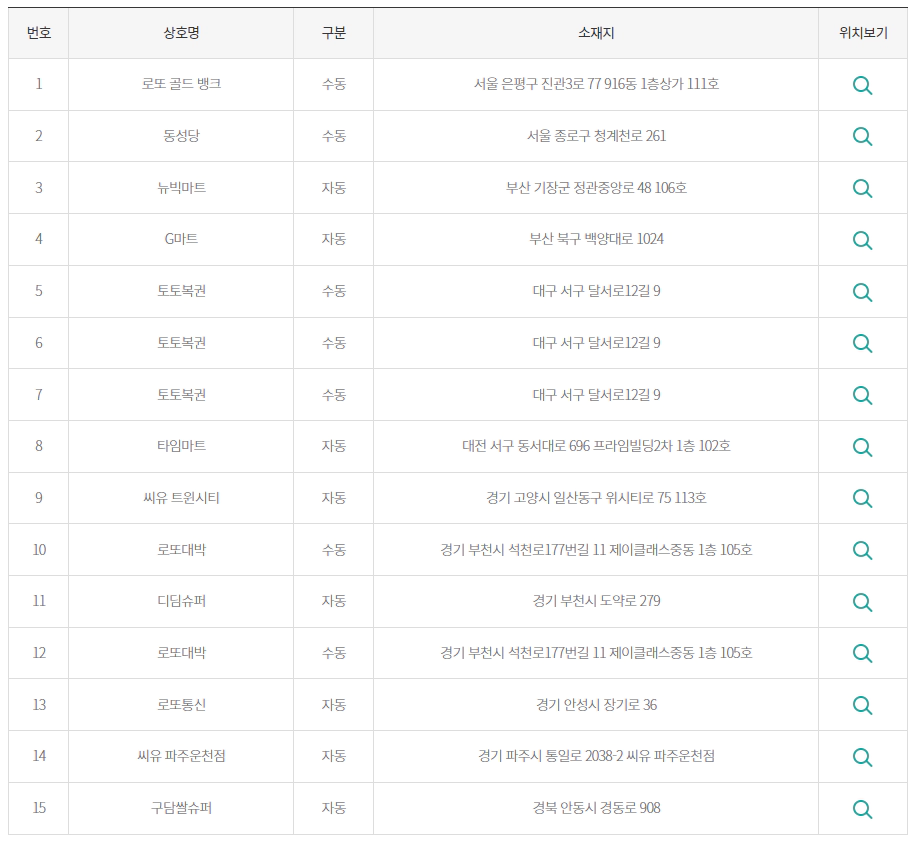The width and height of the screenshot is (913, 841).
Task: Select store name 동성당
Action: (x=181, y=136)
